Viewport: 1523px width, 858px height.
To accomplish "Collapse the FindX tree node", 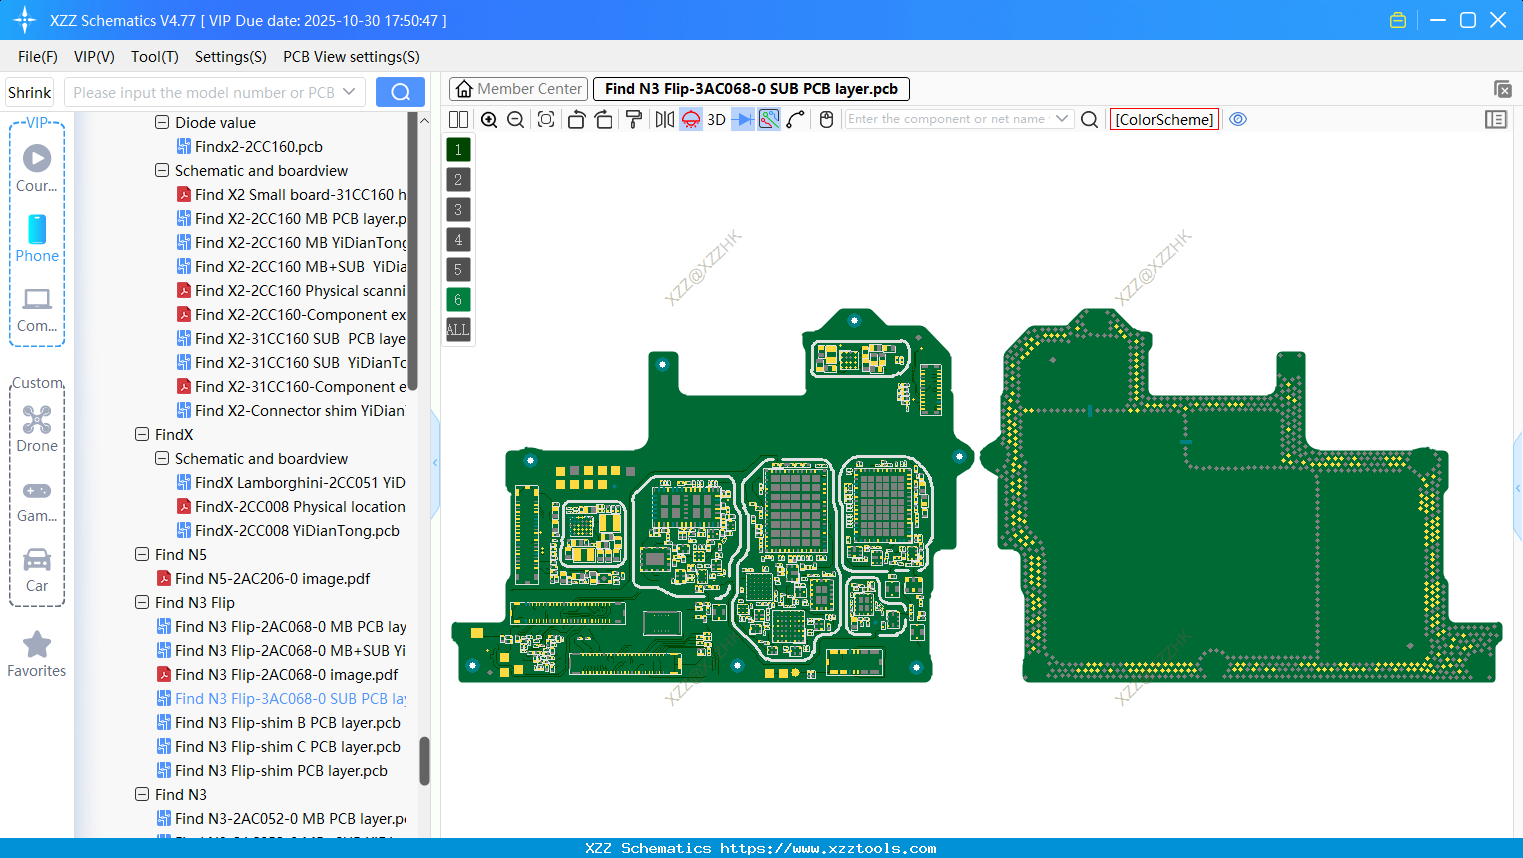I will pos(142,435).
